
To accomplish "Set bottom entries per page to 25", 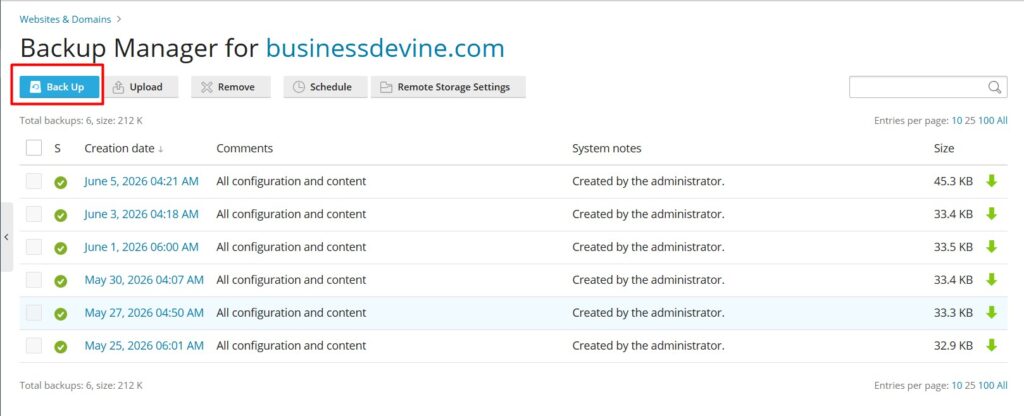I will click(x=970, y=386).
